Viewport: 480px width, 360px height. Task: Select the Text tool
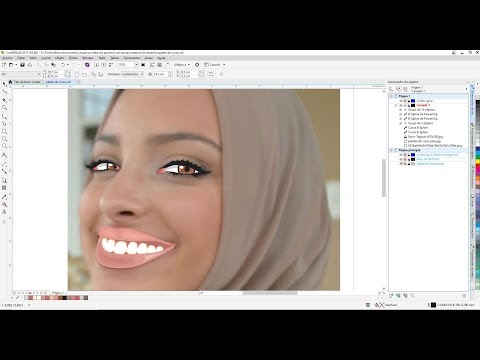coord(4,155)
